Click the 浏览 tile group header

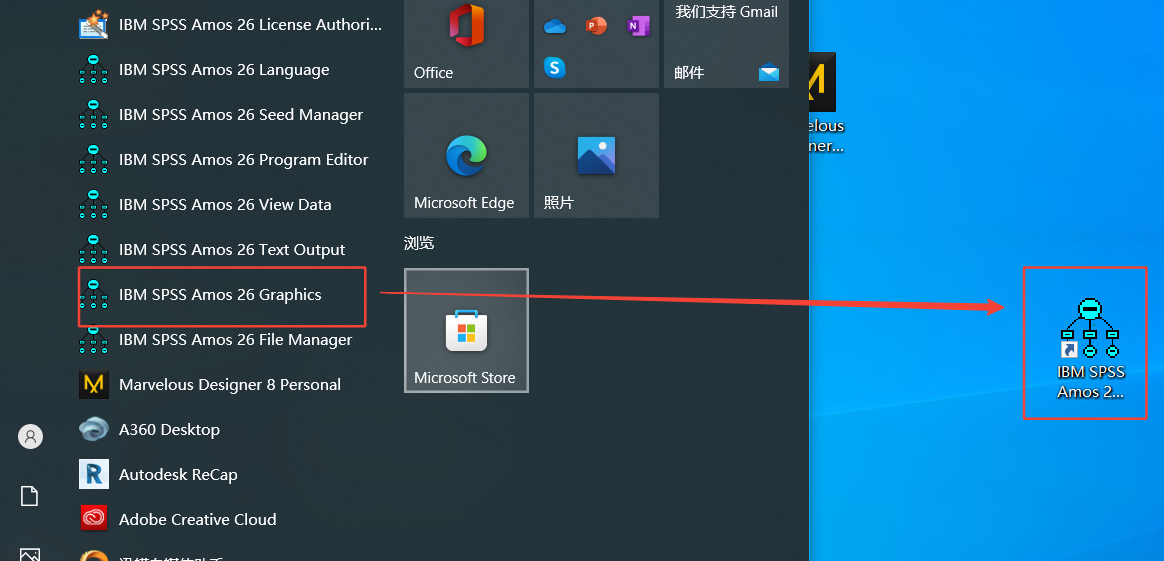pos(419,243)
